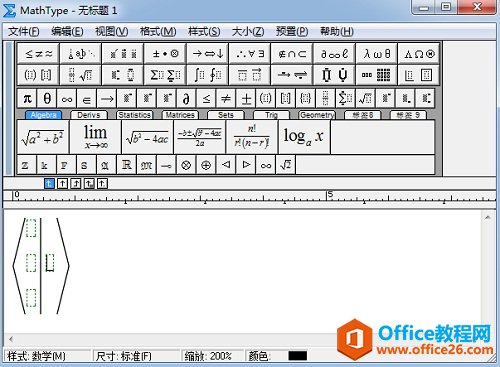
Task: Insert right-pointing triangle ▷ symbol
Action: [246, 165]
